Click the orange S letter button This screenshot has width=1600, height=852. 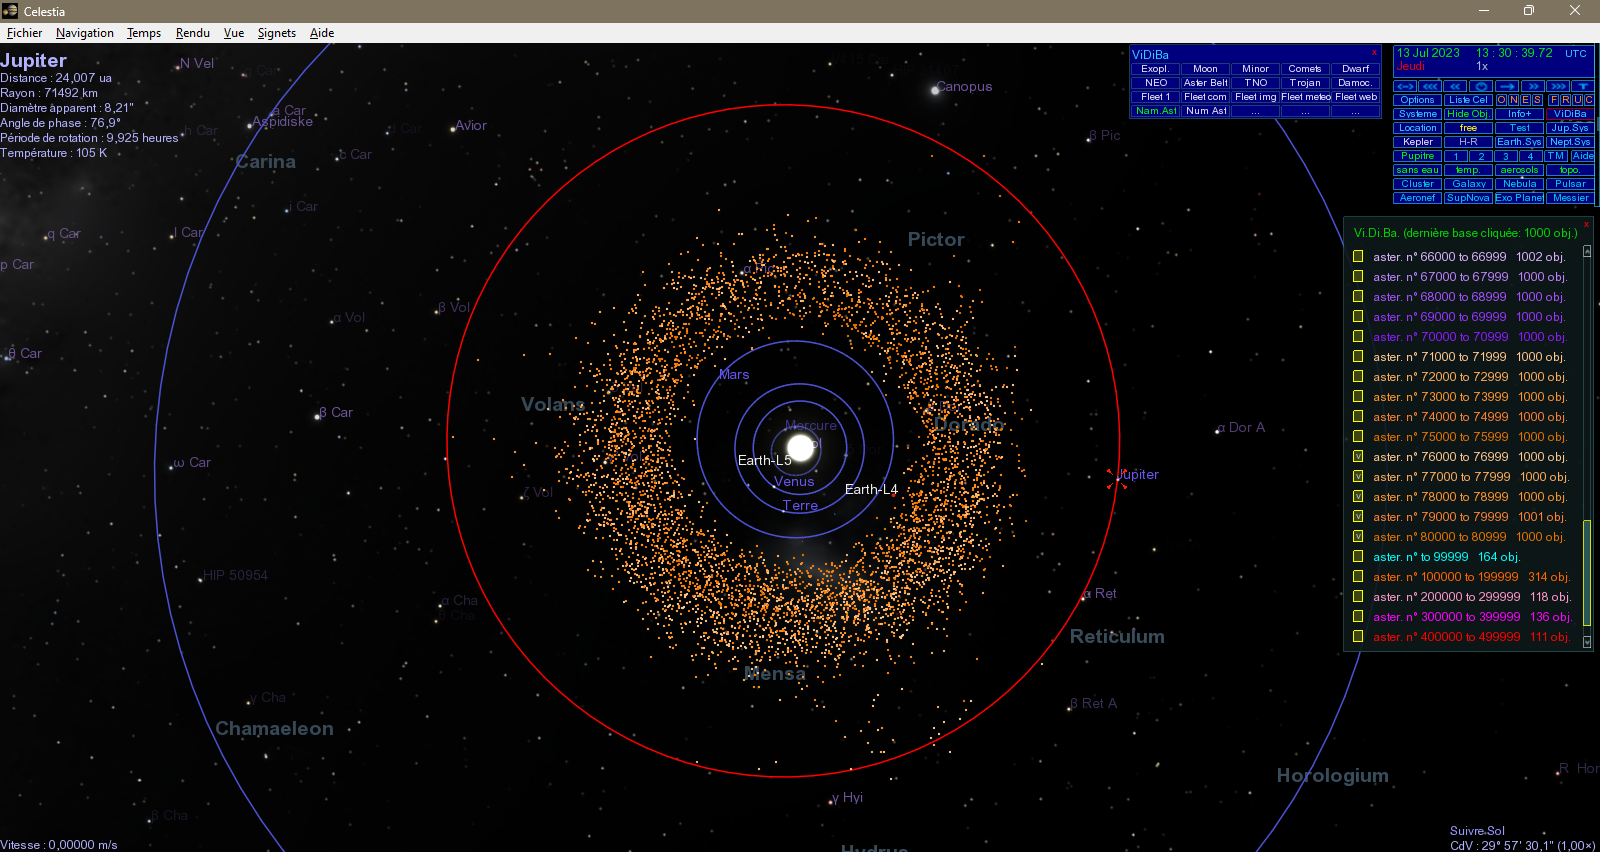pos(1537,100)
